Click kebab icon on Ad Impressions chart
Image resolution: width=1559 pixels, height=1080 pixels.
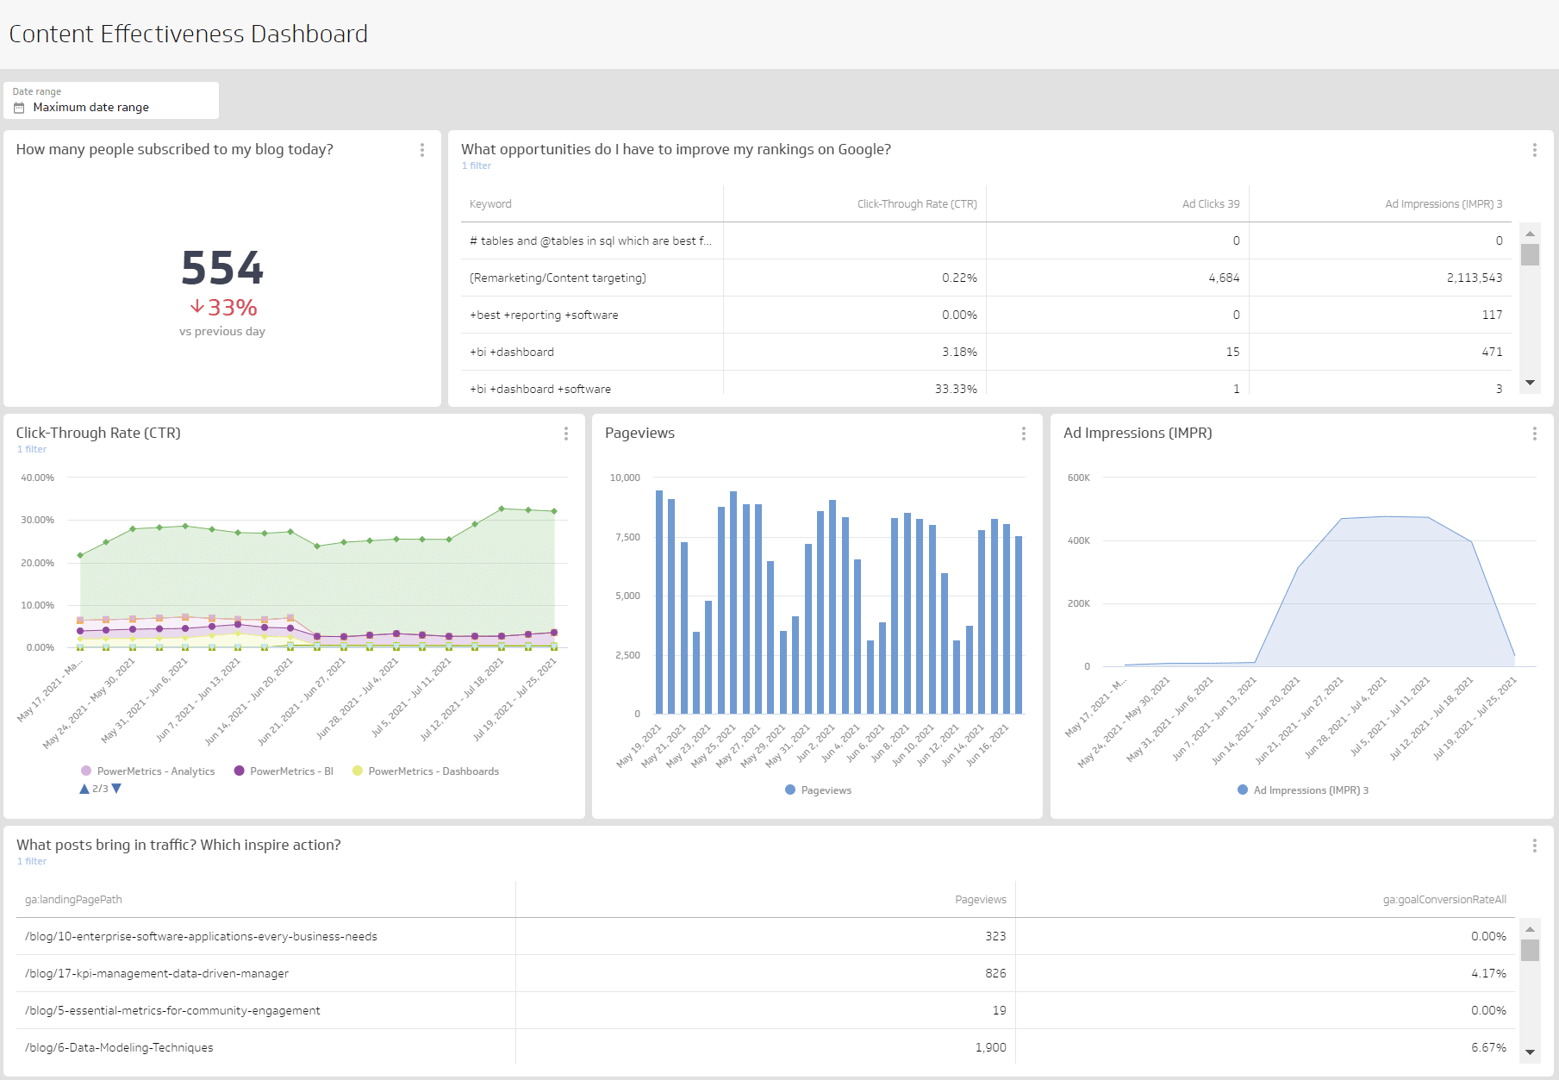click(1535, 434)
